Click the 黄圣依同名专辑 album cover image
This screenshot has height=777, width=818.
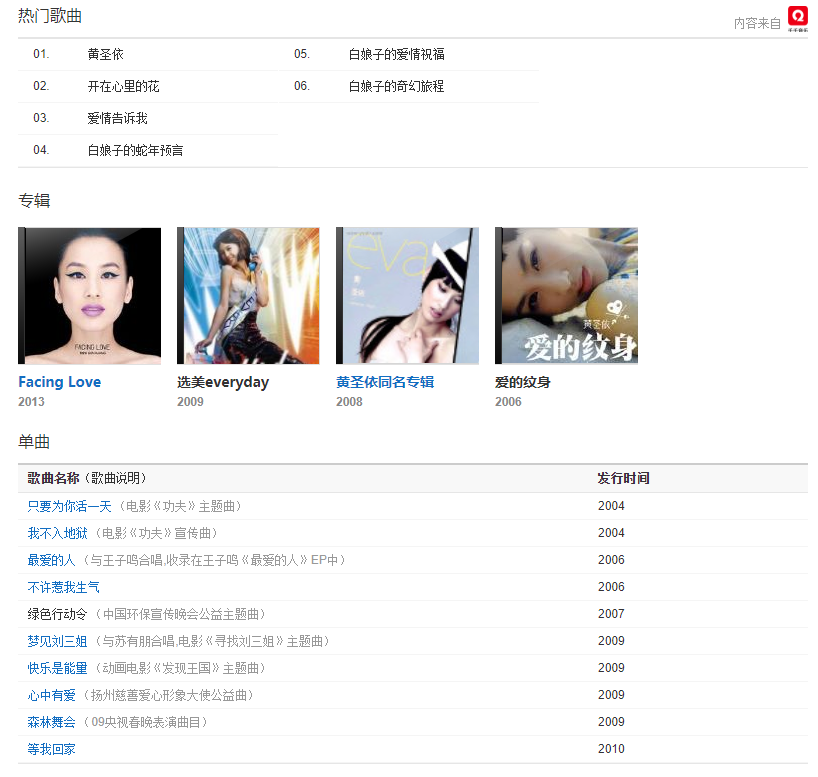[407, 295]
